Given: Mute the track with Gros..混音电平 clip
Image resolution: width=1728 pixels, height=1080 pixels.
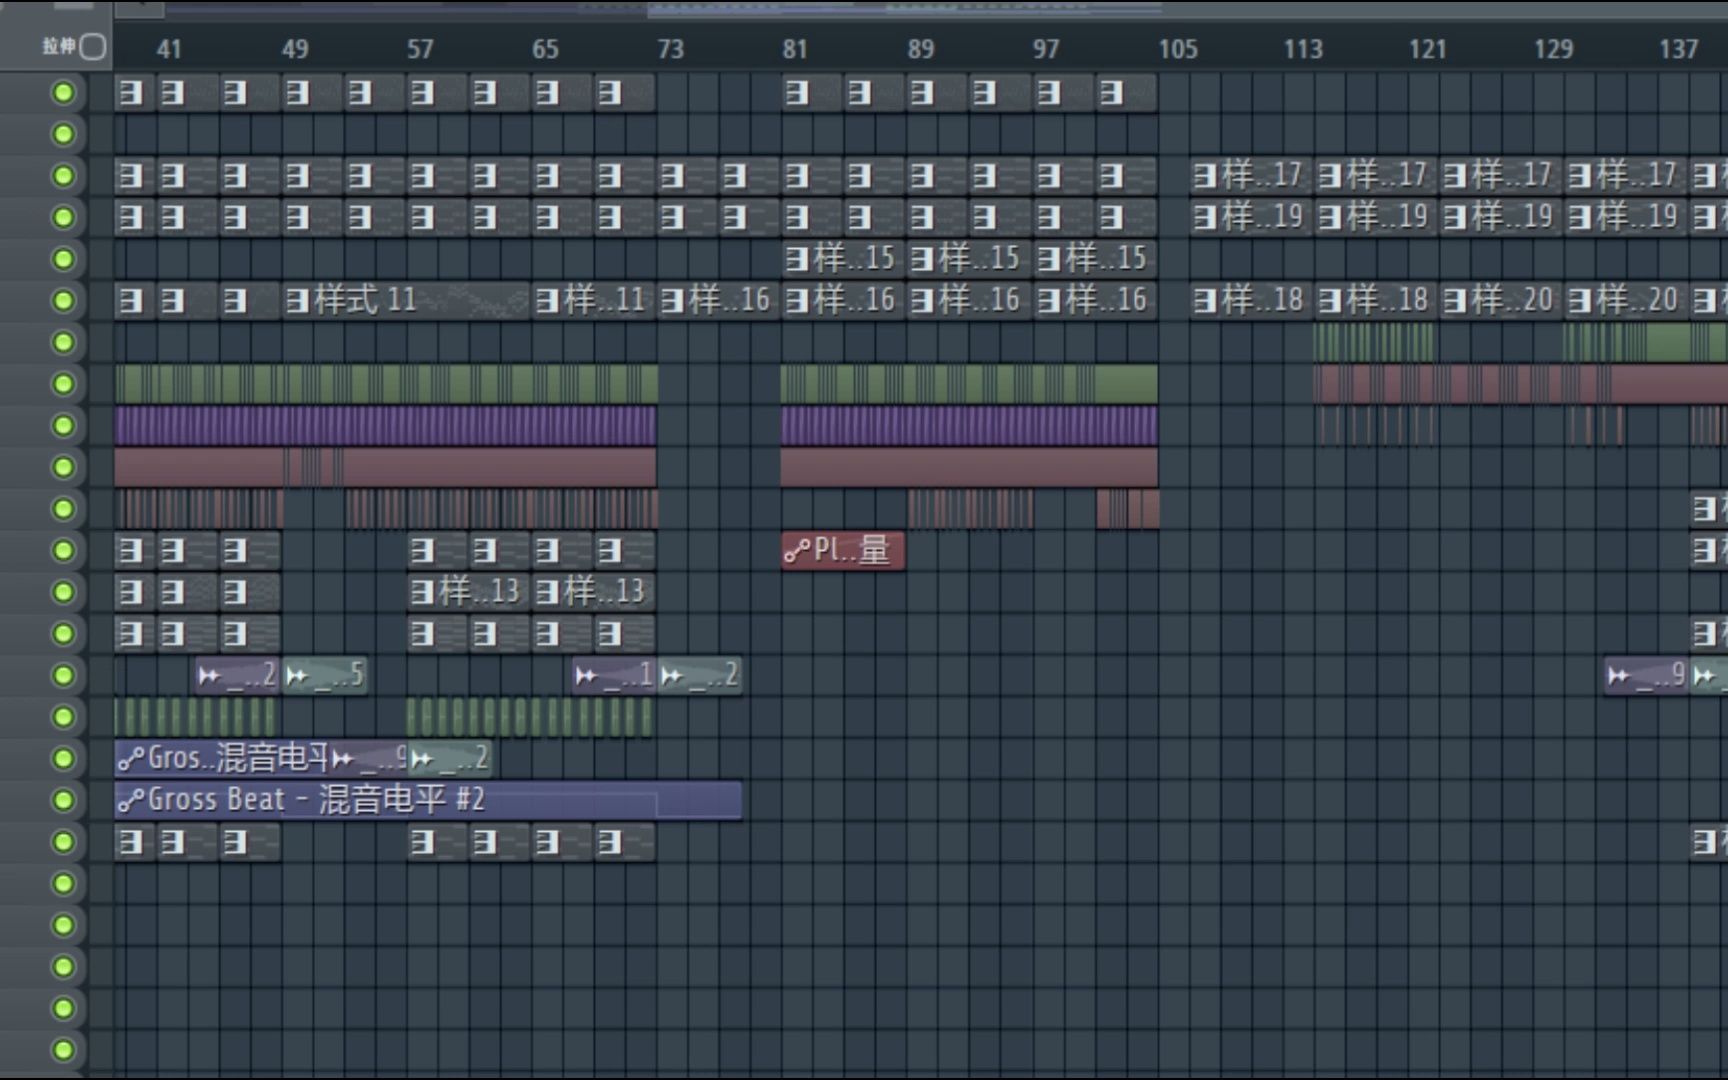Looking at the screenshot, I should click(x=63, y=759).
